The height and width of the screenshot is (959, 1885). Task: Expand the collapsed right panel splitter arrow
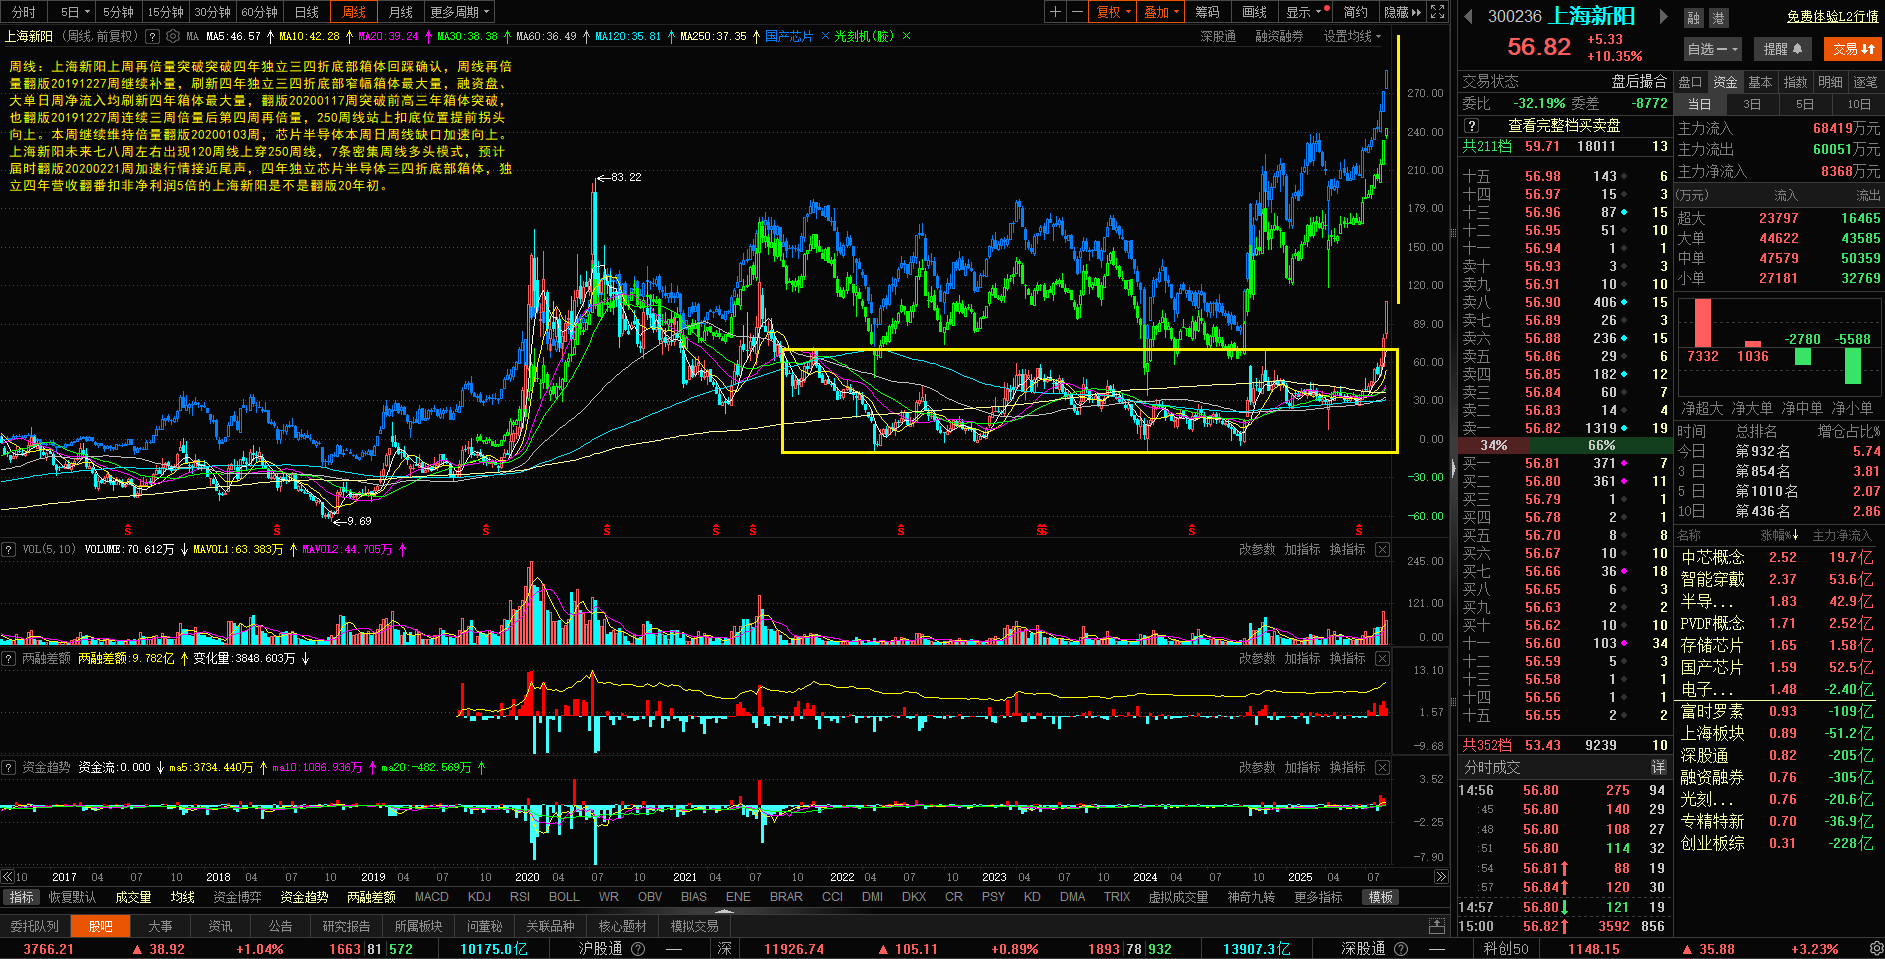(x=1453, y=467)
